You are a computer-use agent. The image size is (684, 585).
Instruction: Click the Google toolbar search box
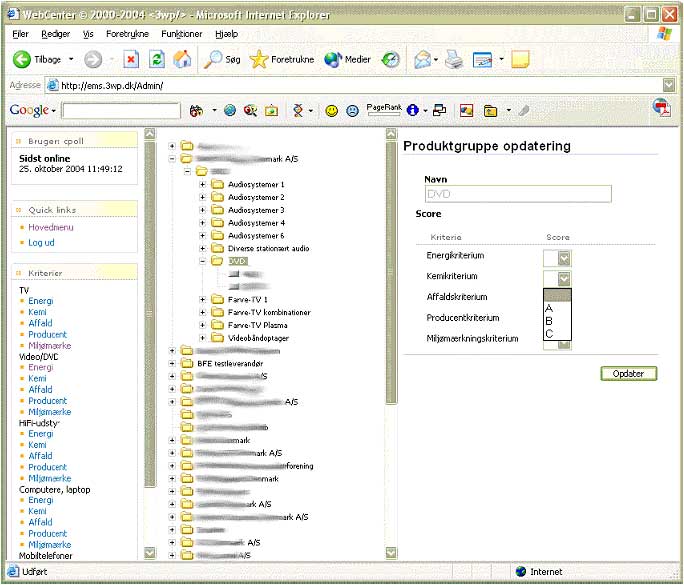pos(121,110)
